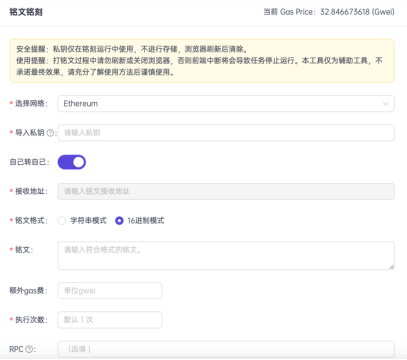The image size is (407, 360).
Task: Click the 自己转自己 label text
Action: [29, 162]
